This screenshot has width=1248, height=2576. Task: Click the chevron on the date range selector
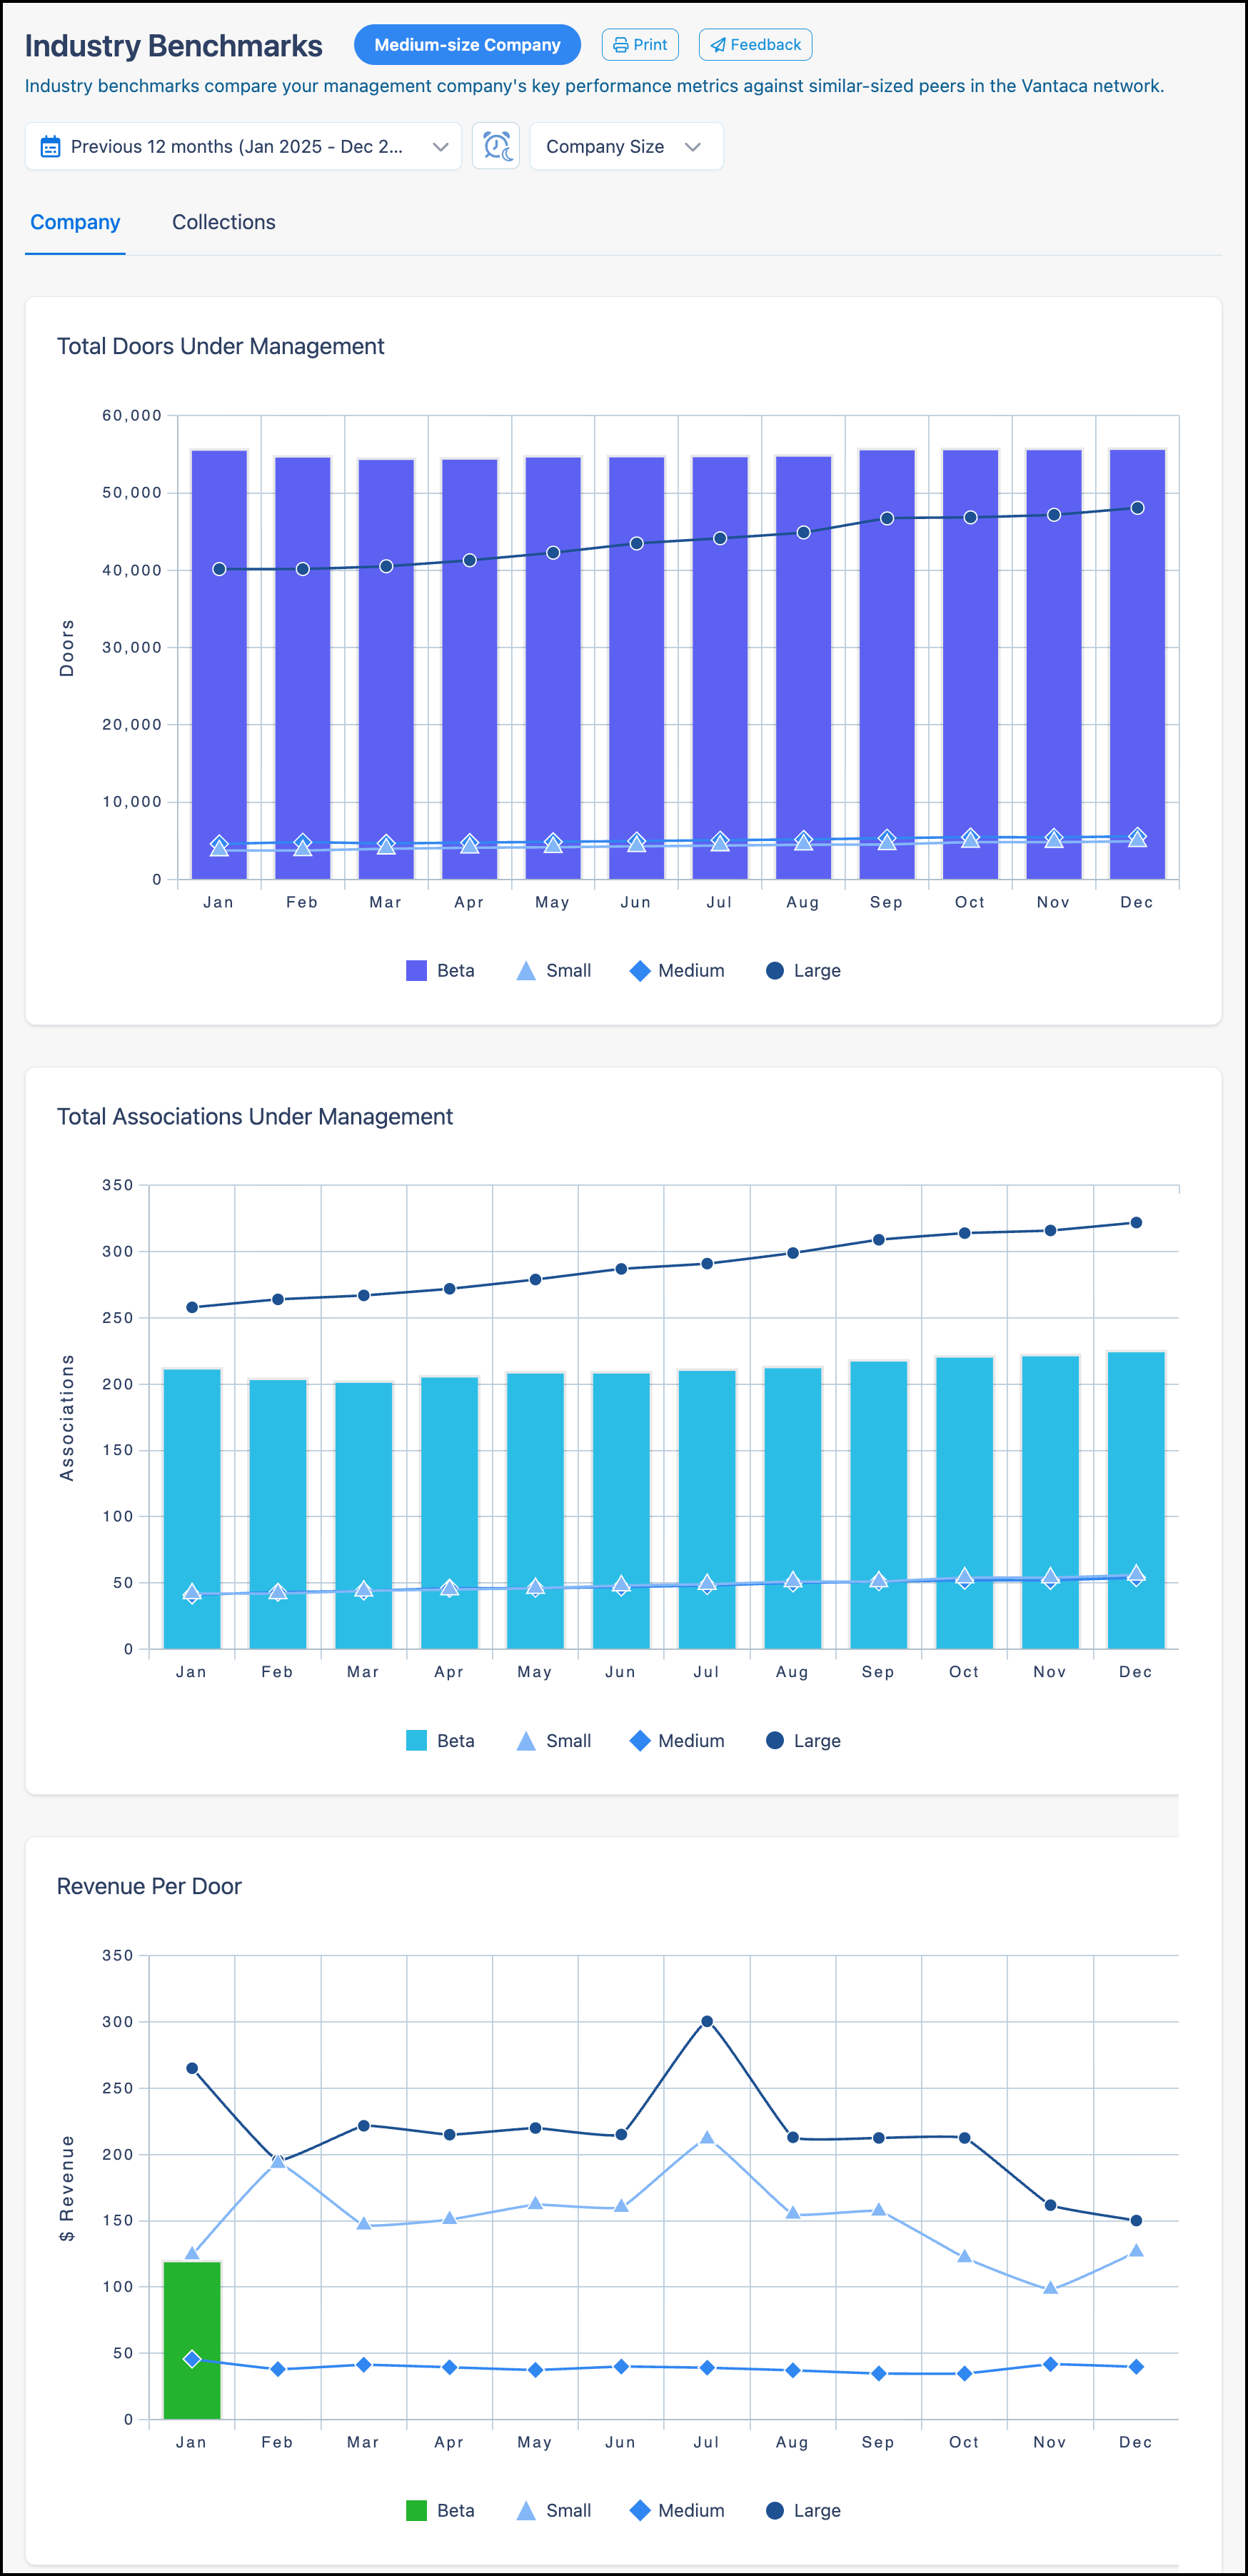click(x=440, y=146)
